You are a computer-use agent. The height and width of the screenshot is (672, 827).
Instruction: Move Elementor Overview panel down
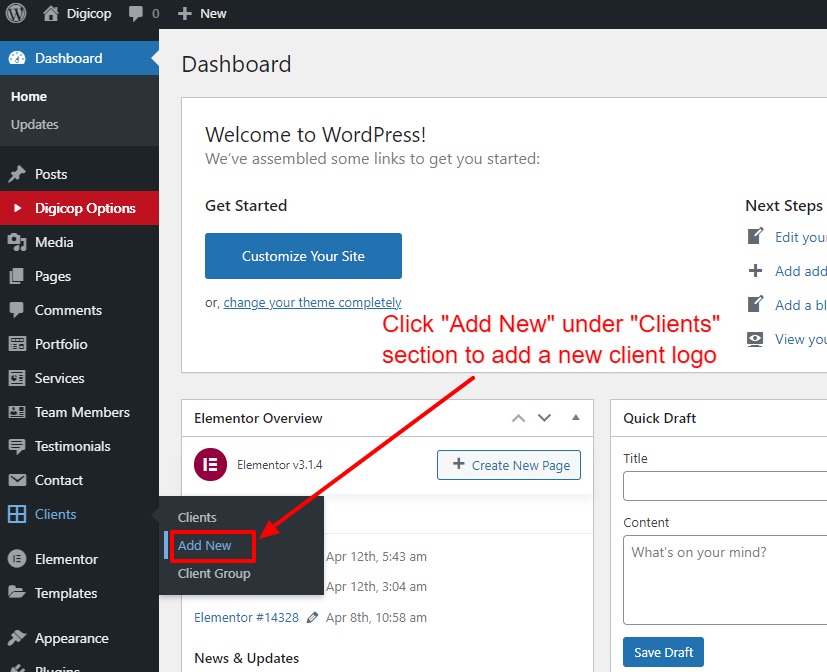[544, 418]
